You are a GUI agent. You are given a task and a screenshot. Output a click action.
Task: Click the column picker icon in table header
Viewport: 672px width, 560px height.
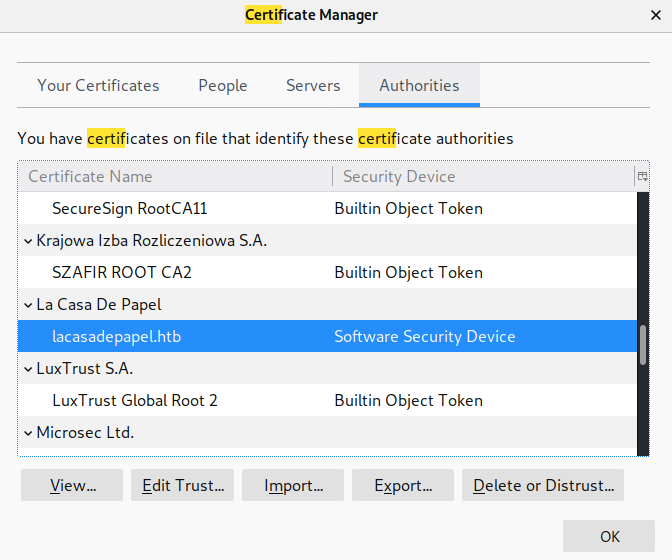coord(642,176)
